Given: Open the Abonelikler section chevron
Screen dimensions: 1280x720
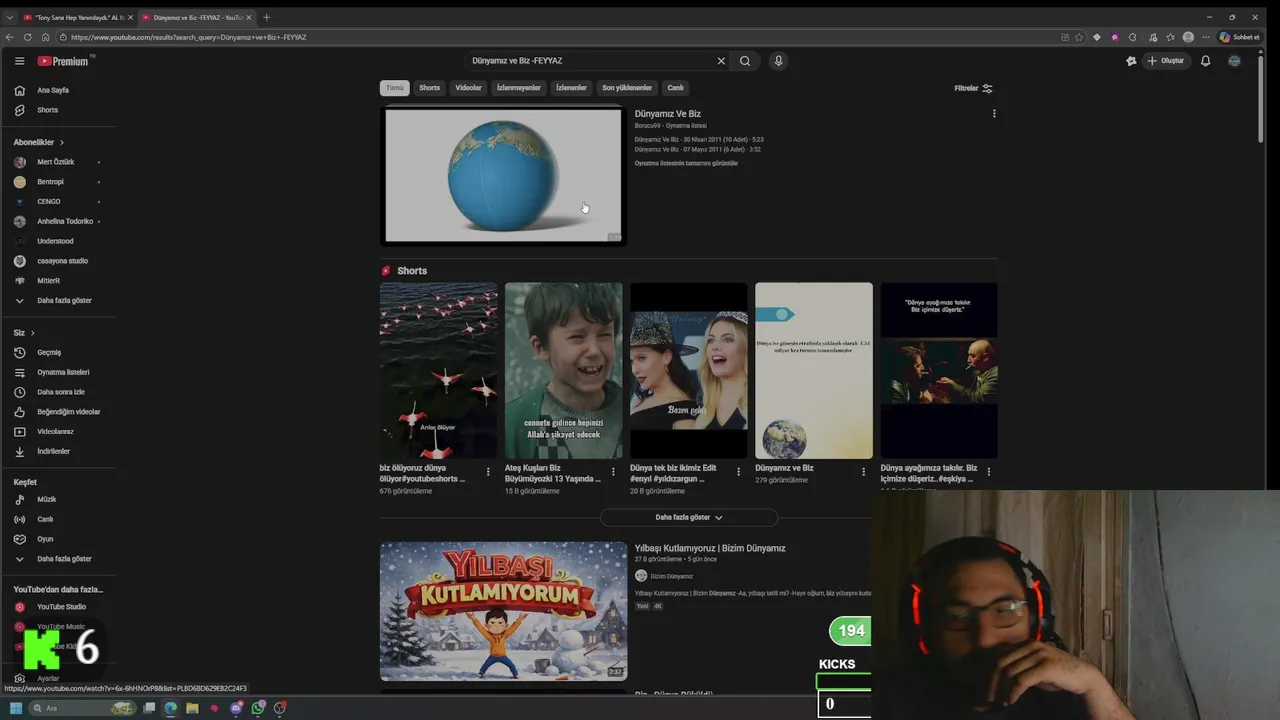Looking at the screenshot, I should (x=62, y=142).
